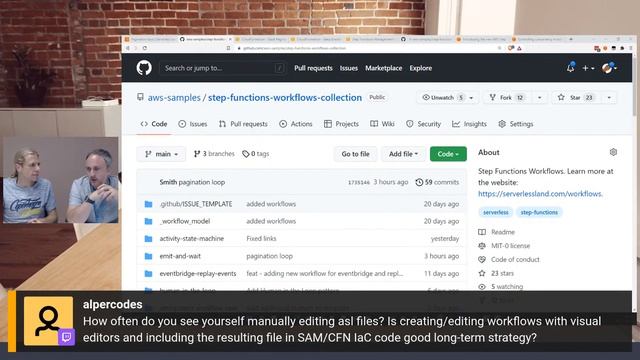Open the Readme link in About
Screen dimensions: 640x360
pos(496,232)
